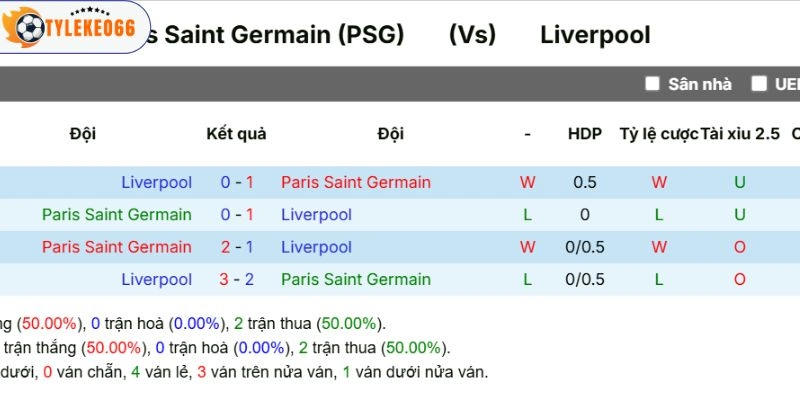Click the Liverpool title in page heading
Screen dimensions: 800x400
coord(595,35)
